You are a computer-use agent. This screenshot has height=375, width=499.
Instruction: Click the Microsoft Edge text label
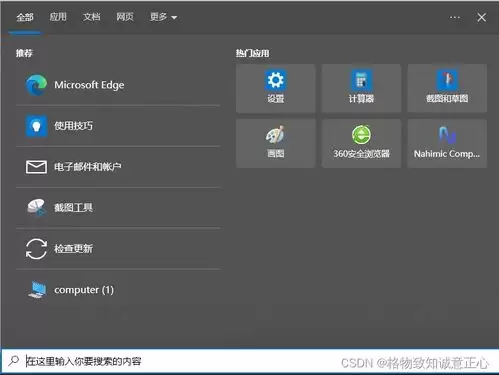click(x=89, y=85)
